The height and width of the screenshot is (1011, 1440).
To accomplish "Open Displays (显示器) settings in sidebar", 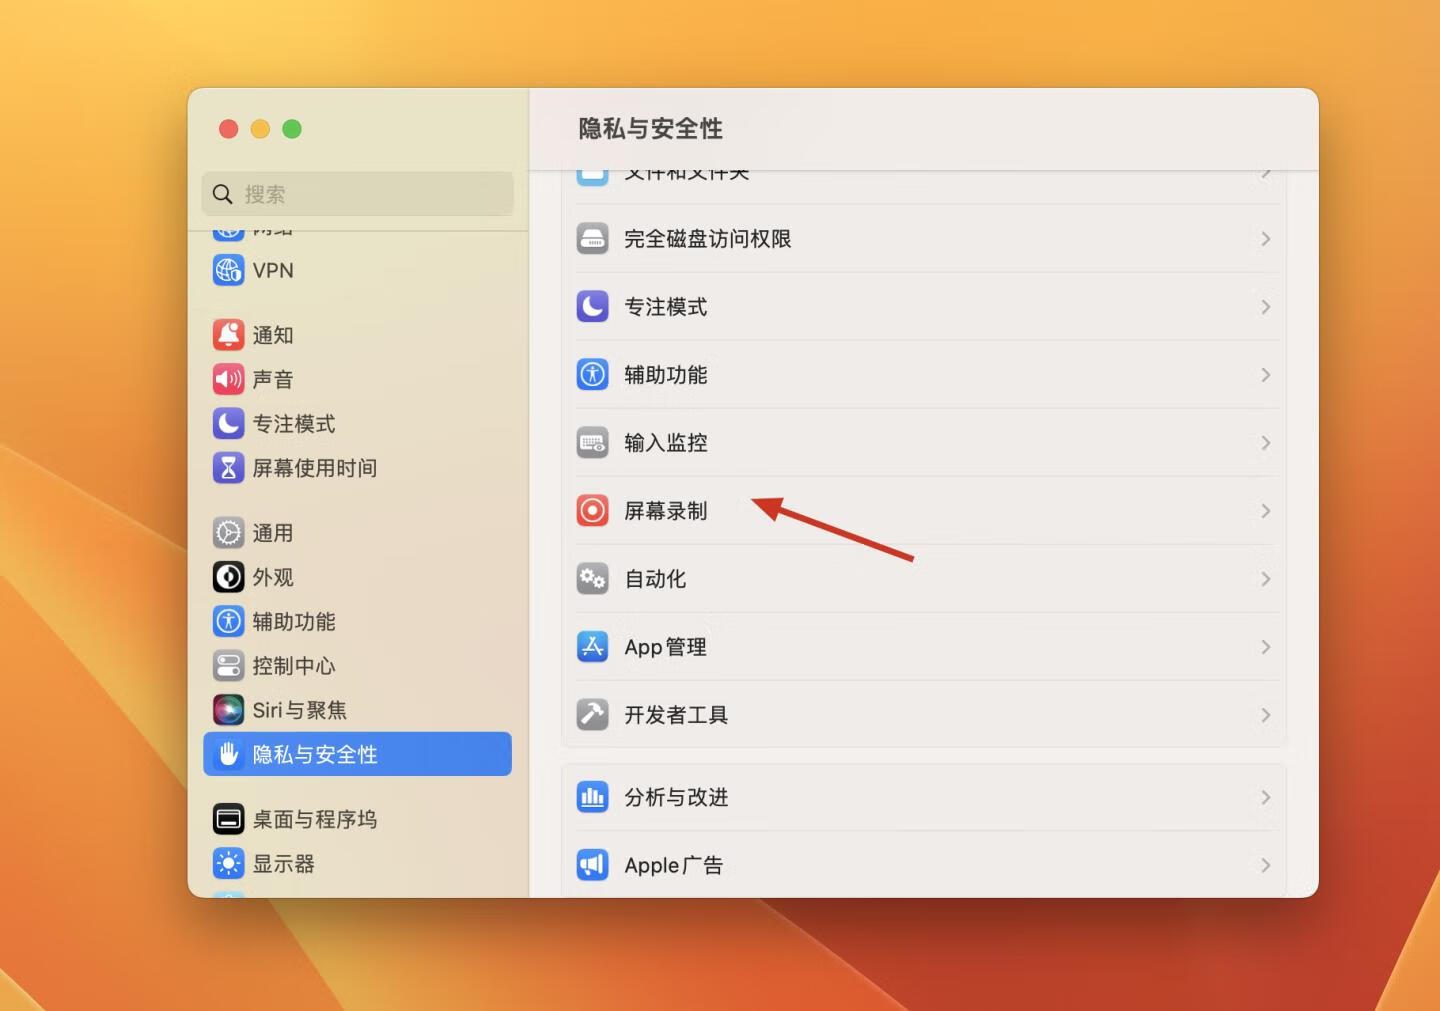I will coord(282,863).
